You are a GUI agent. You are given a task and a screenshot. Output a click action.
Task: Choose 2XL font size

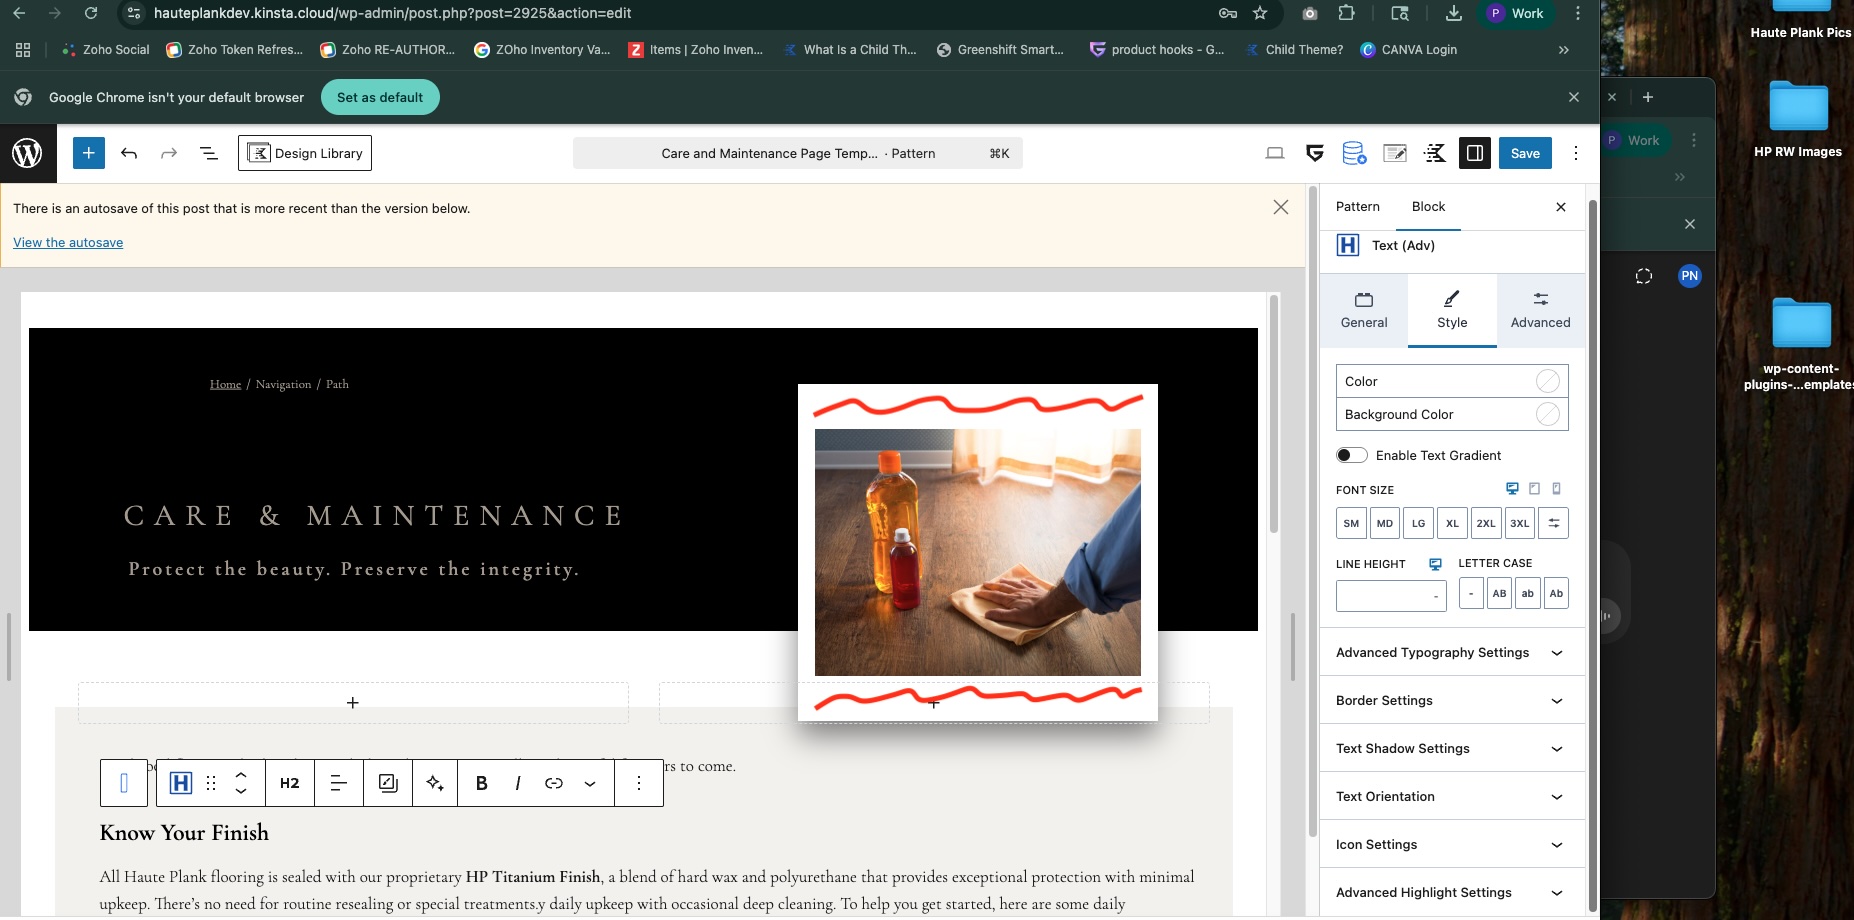[1486, 523]
